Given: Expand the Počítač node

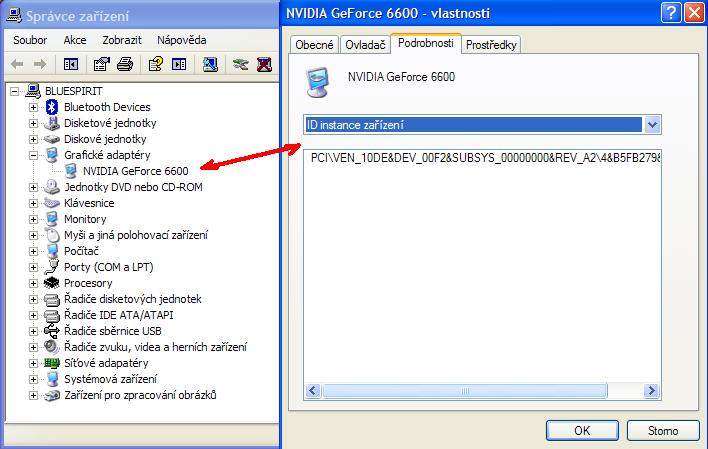Looking at the screenshot, I should pyautogui.click(x=33, y=251).
